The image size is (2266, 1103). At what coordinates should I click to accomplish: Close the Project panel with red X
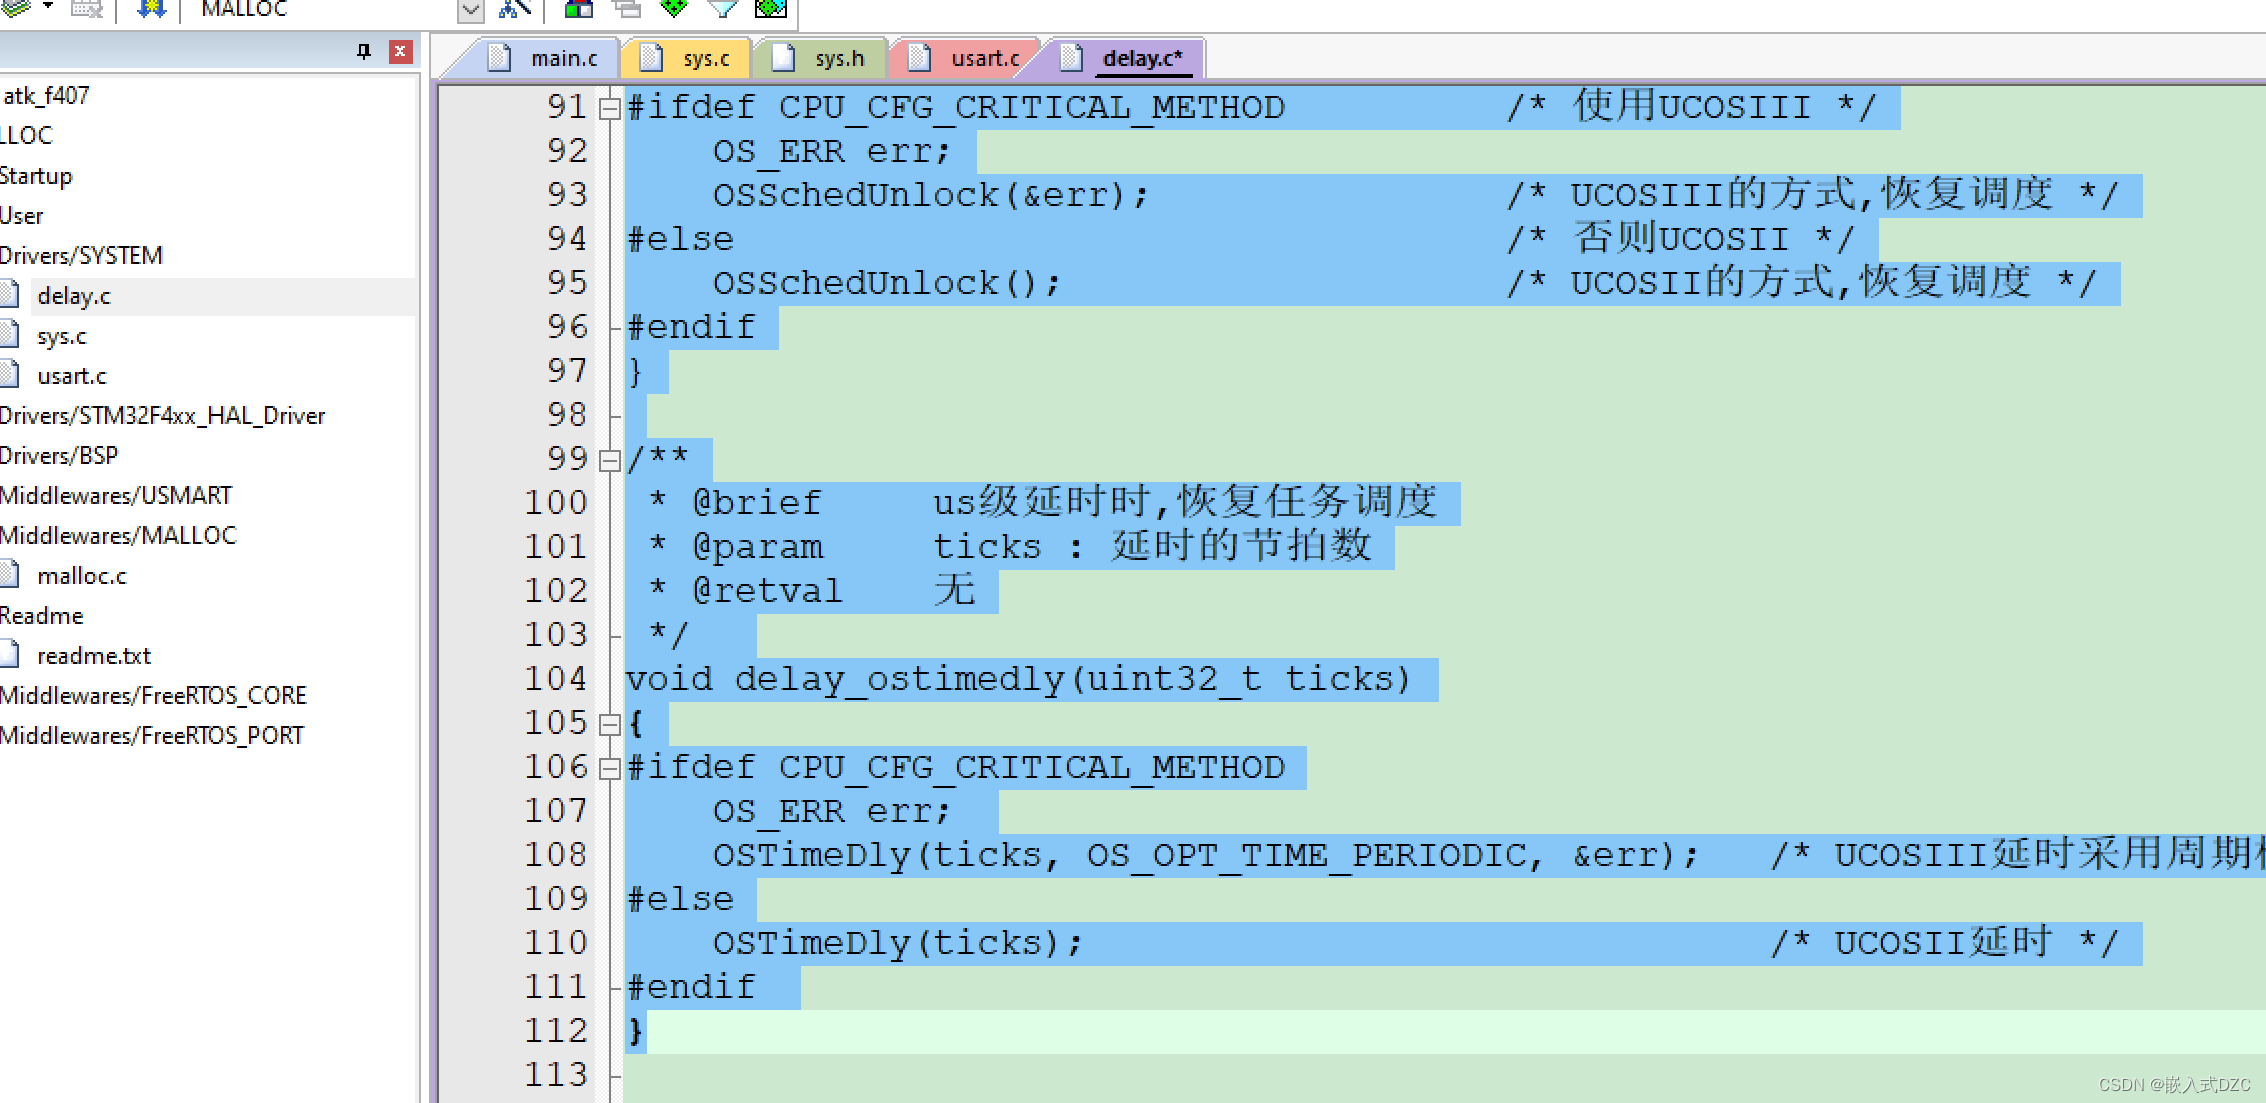[400, 51]
